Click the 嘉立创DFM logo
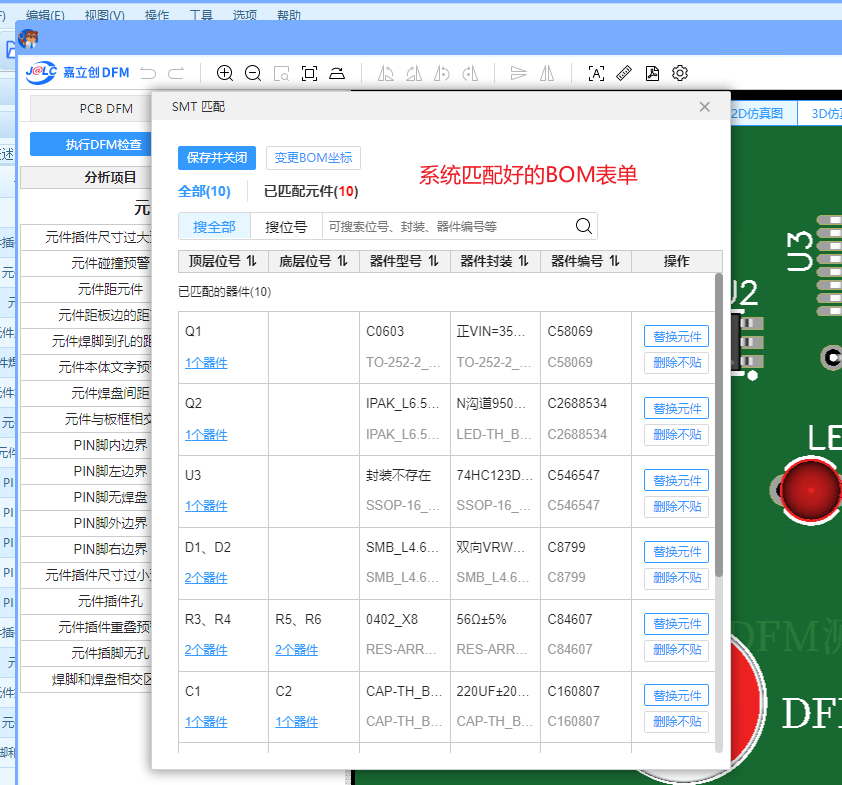 pyautogui.click(x=78, y=72)
